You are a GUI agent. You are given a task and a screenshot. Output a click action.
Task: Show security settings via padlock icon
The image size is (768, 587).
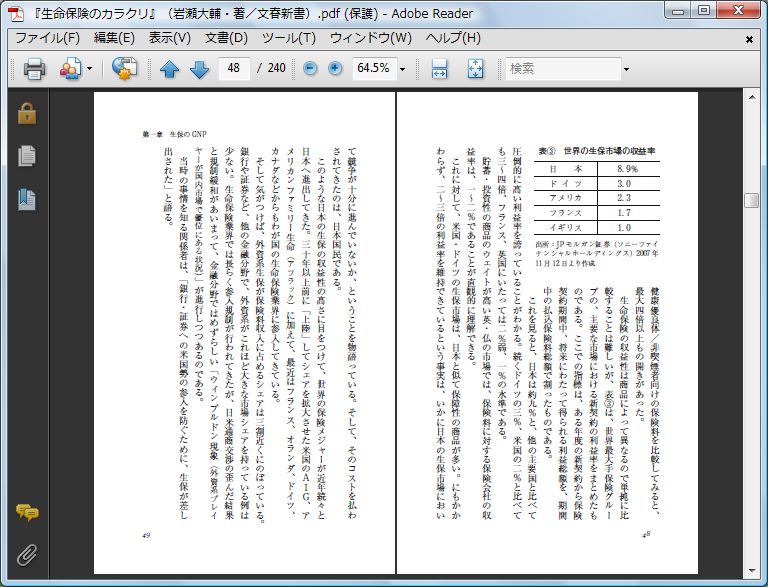(27, 113)
